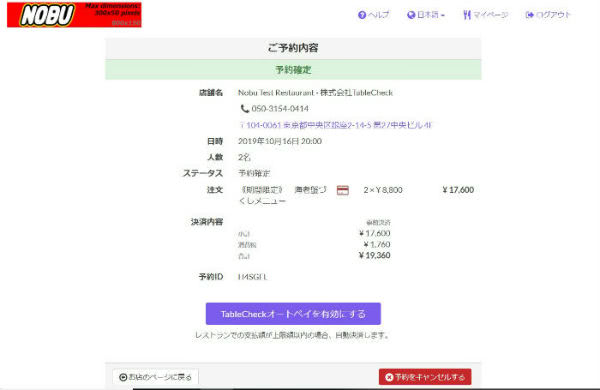Screen dimensions: 600x390
Task: Click the 予約確定 green status banner
Action: pyautogui.click(x=293, y=69)
